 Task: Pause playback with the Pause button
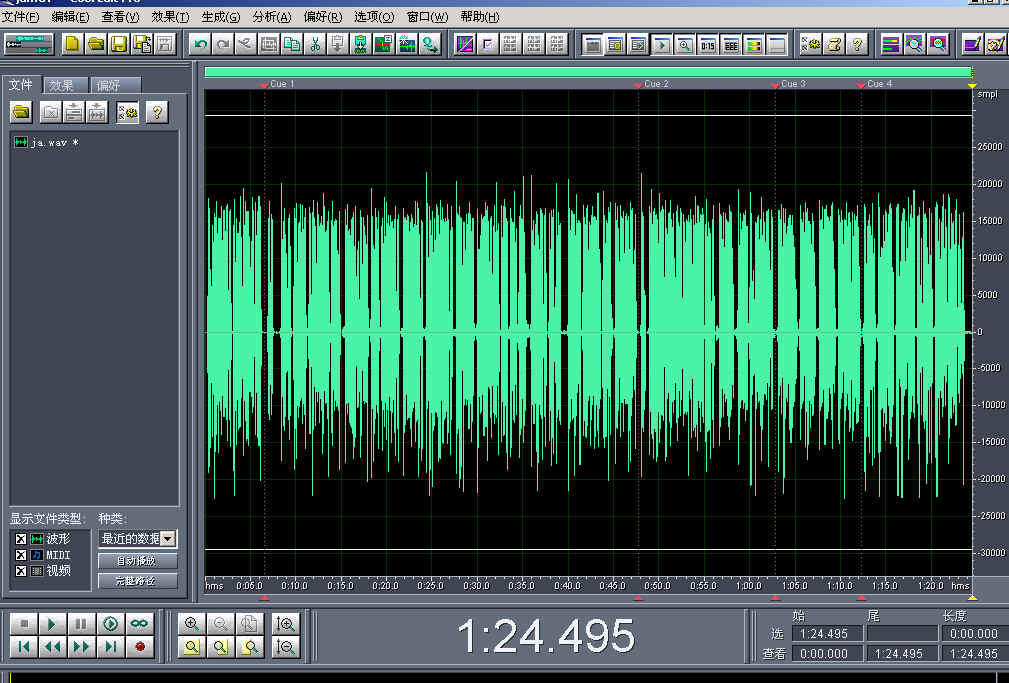[x=81, y=624]
